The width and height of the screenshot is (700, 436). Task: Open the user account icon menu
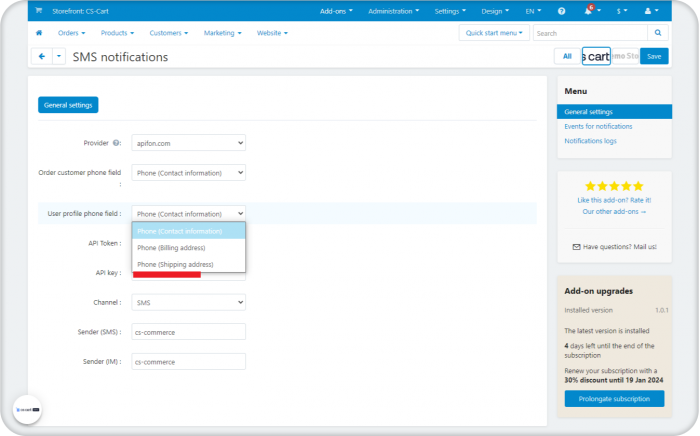(651, 11)
